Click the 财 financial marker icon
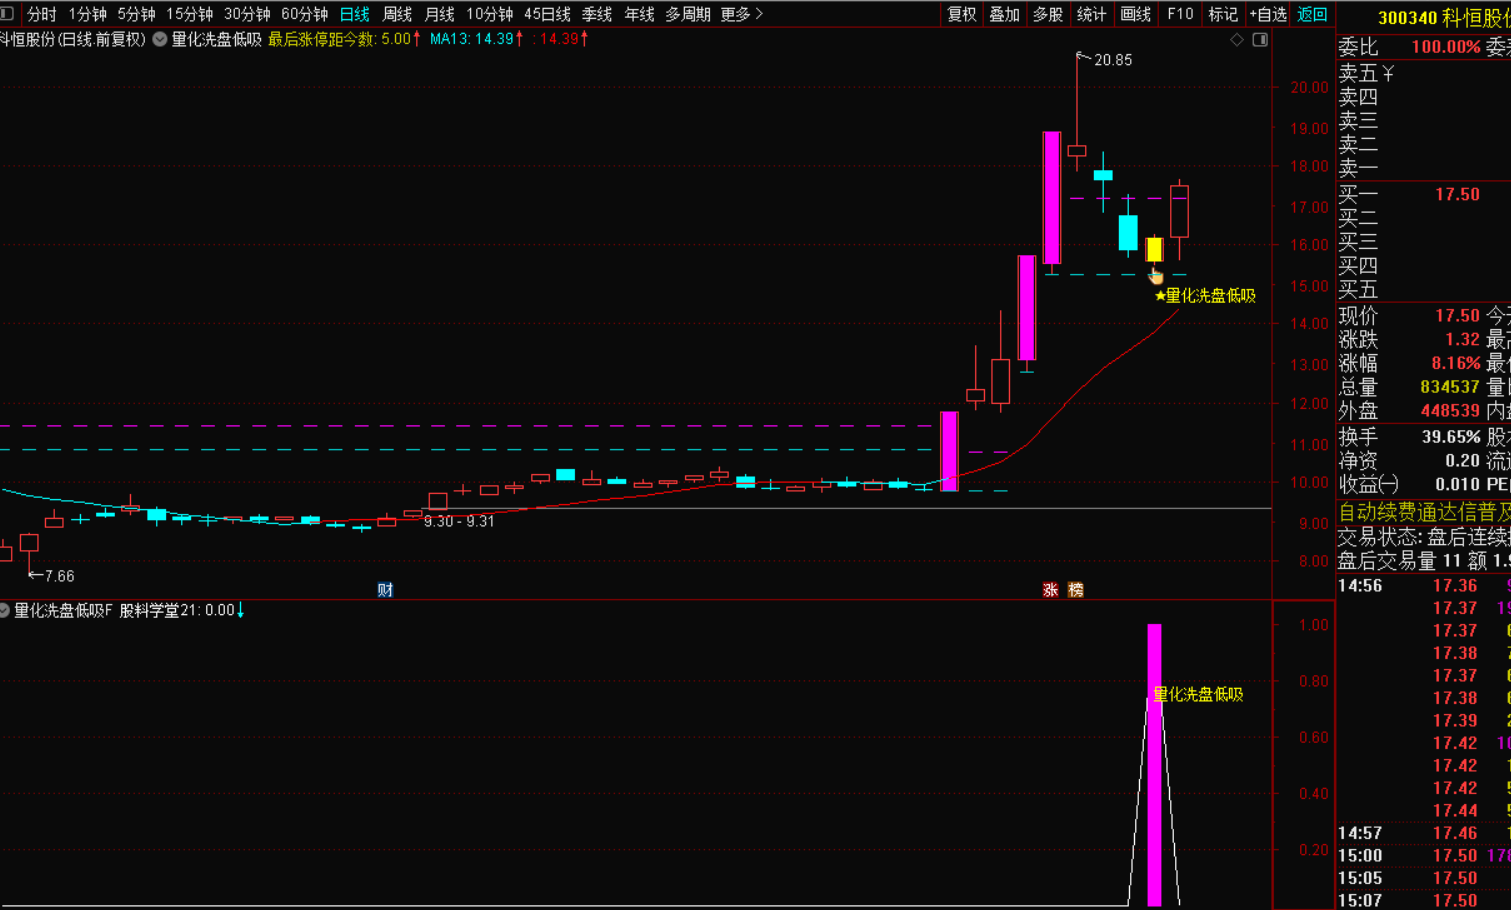The image size is (1511, 910). [x=385, y=590]
